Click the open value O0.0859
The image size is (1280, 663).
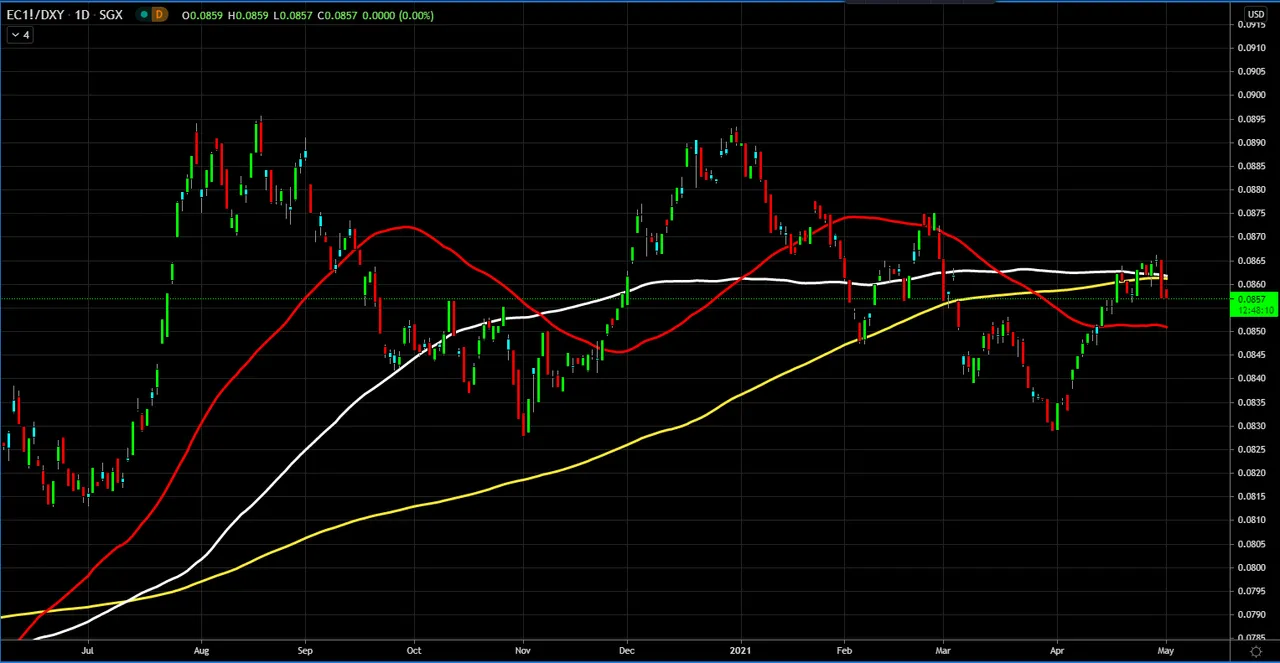(x=203, y=15)
